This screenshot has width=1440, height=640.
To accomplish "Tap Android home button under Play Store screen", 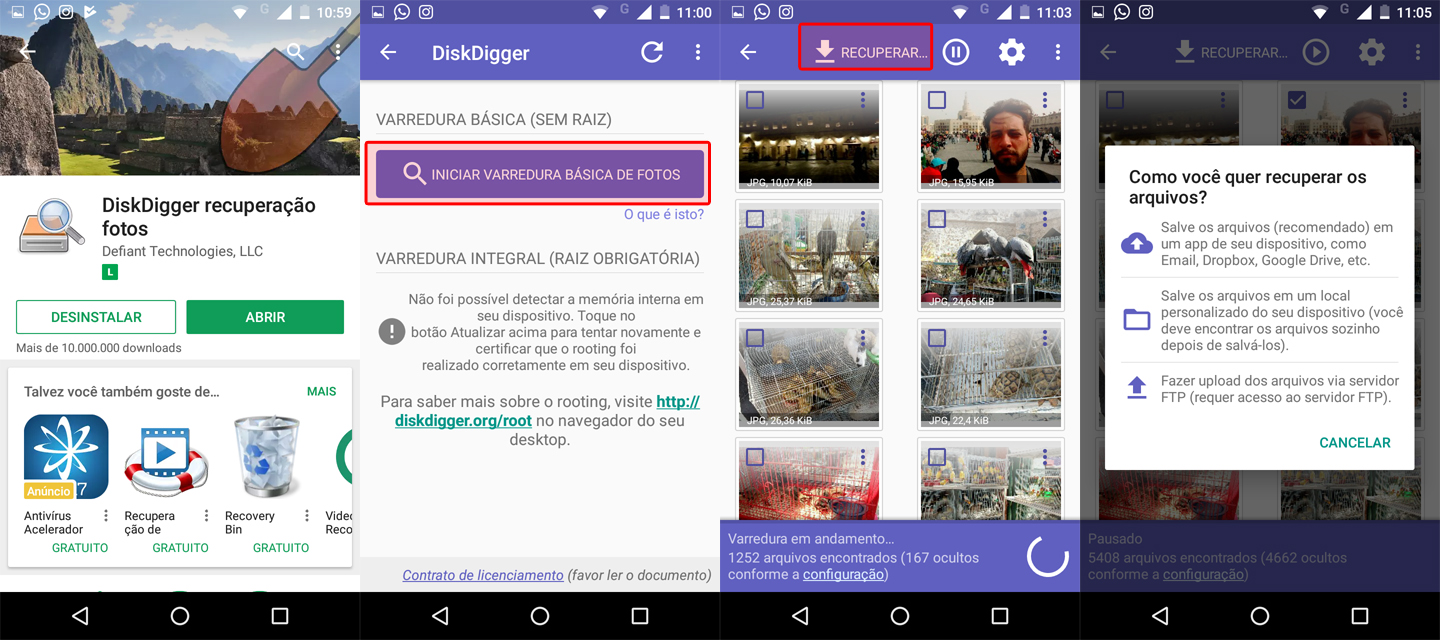I will pyautogui.click(x=180, y=616).
